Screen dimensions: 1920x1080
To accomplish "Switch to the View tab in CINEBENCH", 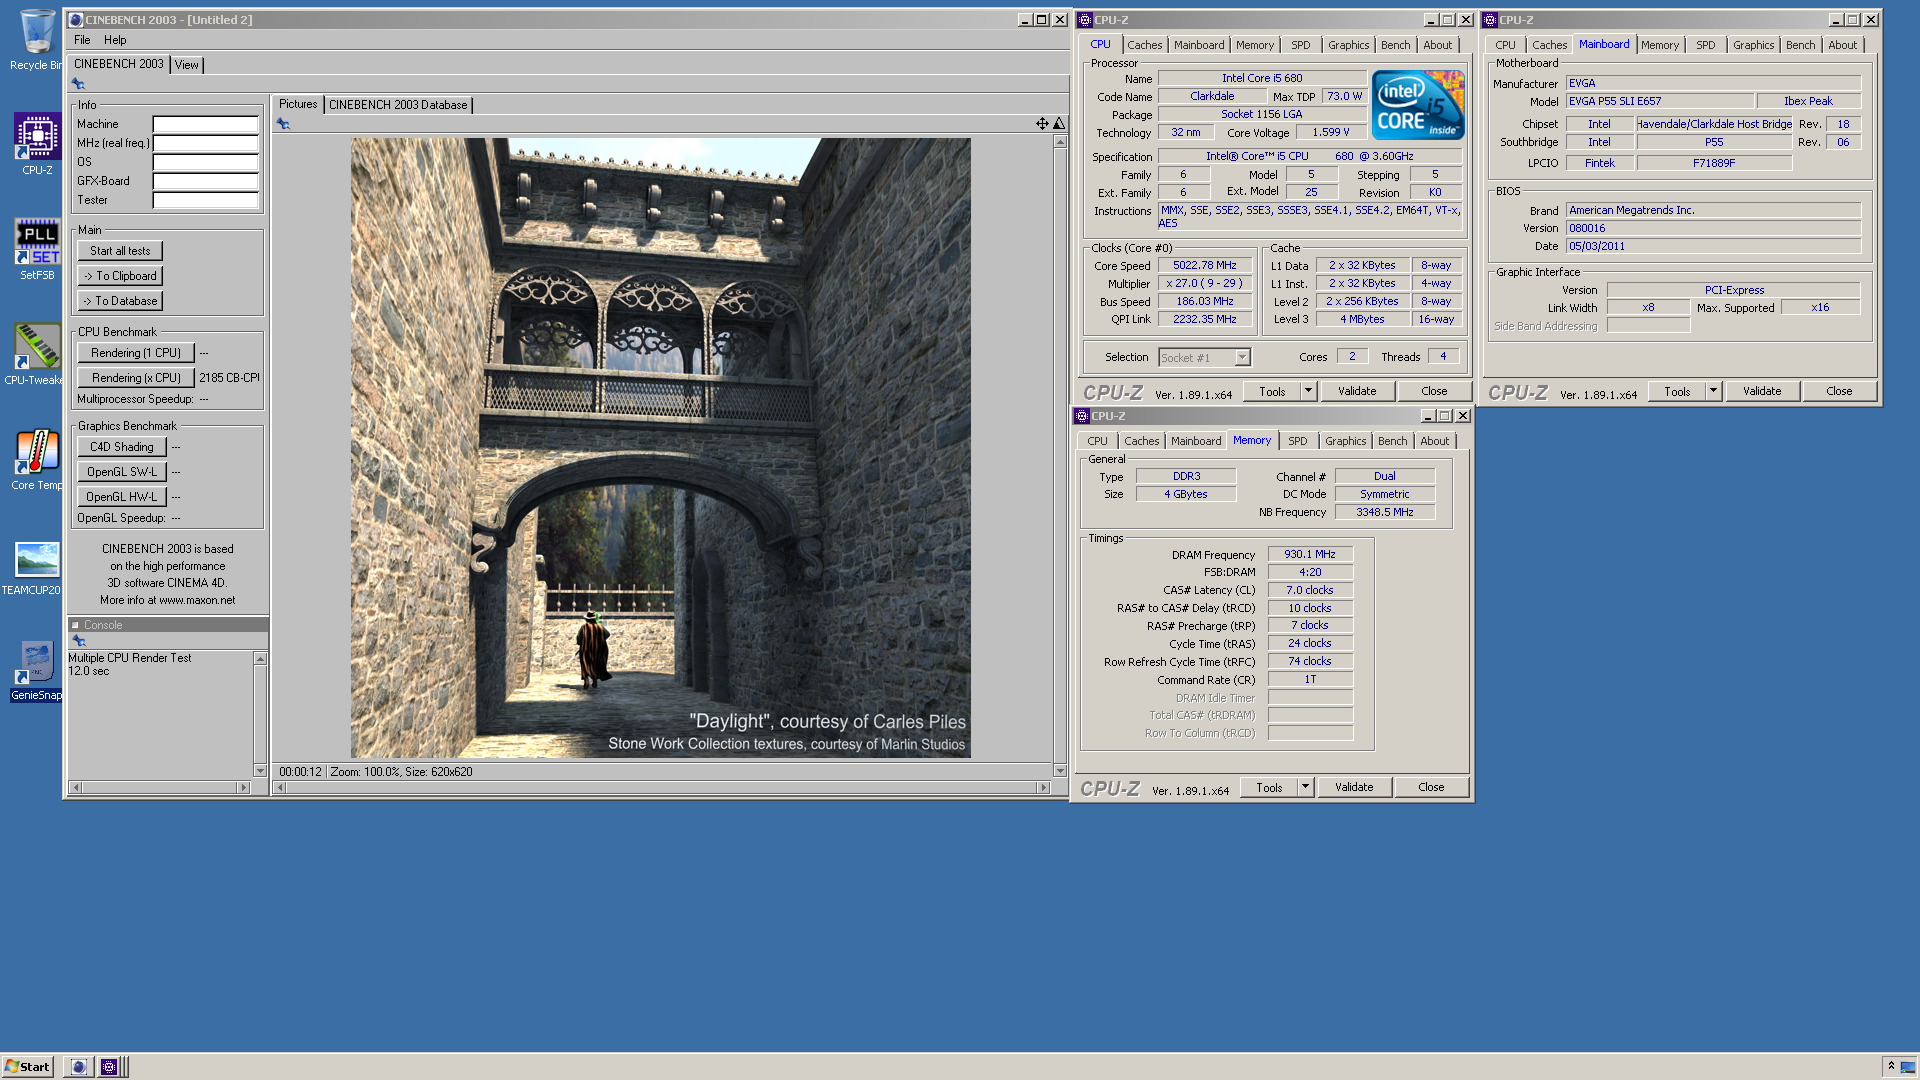I will [x=186, y=65].
